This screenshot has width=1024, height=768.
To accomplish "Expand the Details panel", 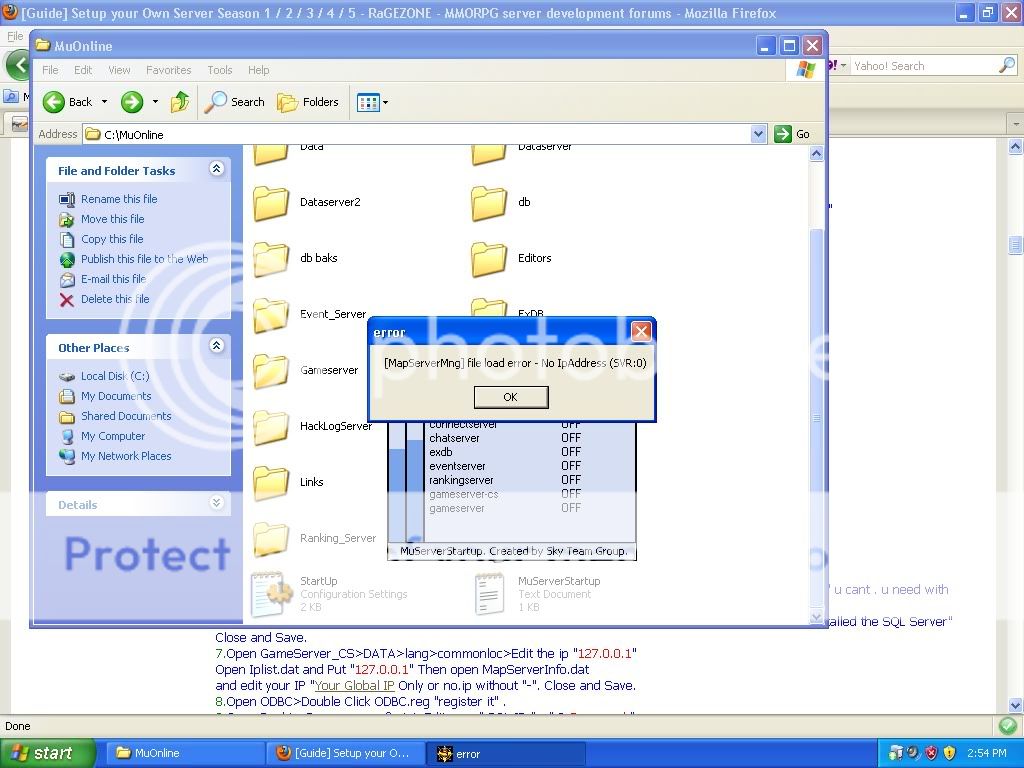I will 216,504.
